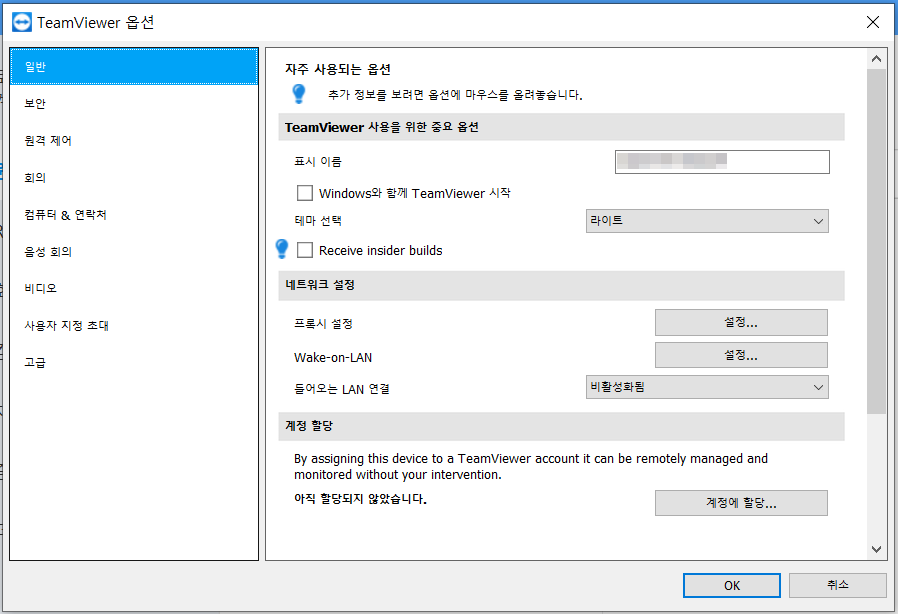Confirm with the OK button
Screen dimensions: 898x614
point(732,585)
